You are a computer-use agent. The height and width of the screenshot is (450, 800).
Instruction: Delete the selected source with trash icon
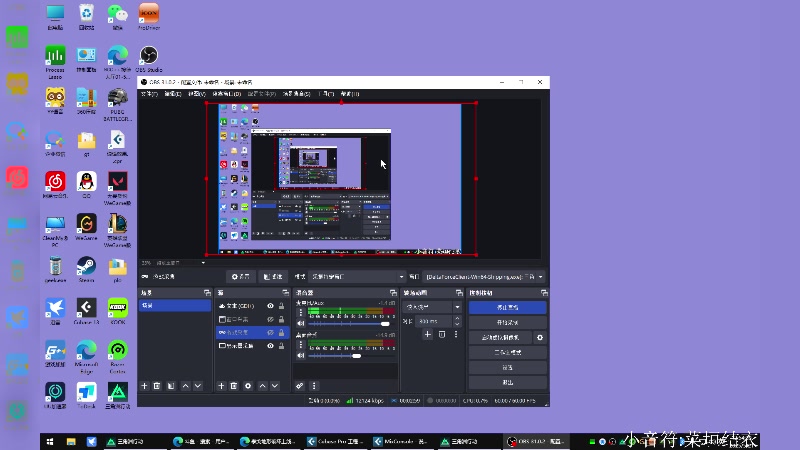234,386
